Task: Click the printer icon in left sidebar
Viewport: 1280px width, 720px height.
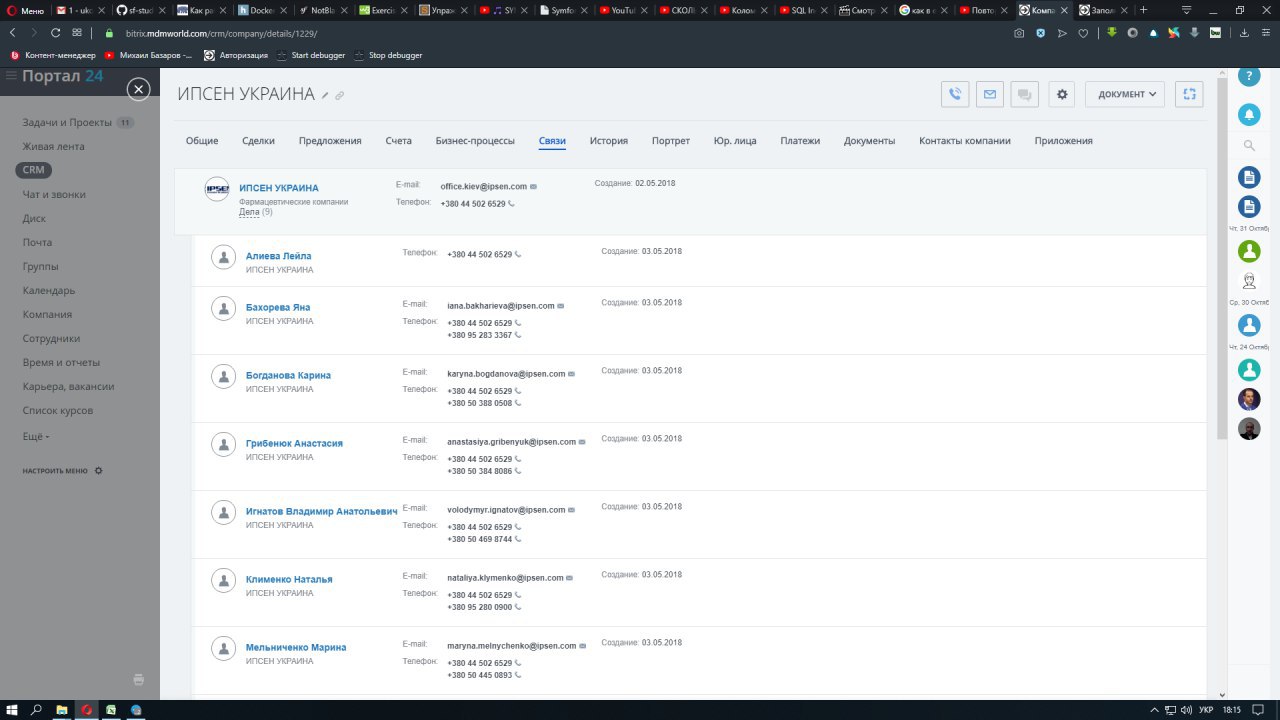Action: click(138, 679)
